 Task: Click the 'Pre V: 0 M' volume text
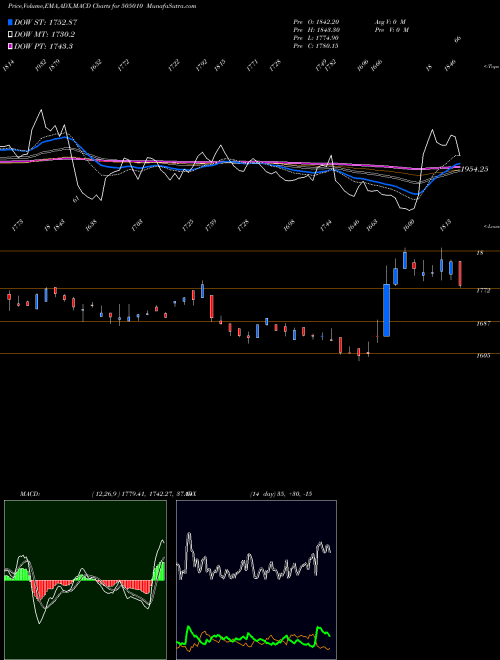[392, 30]
